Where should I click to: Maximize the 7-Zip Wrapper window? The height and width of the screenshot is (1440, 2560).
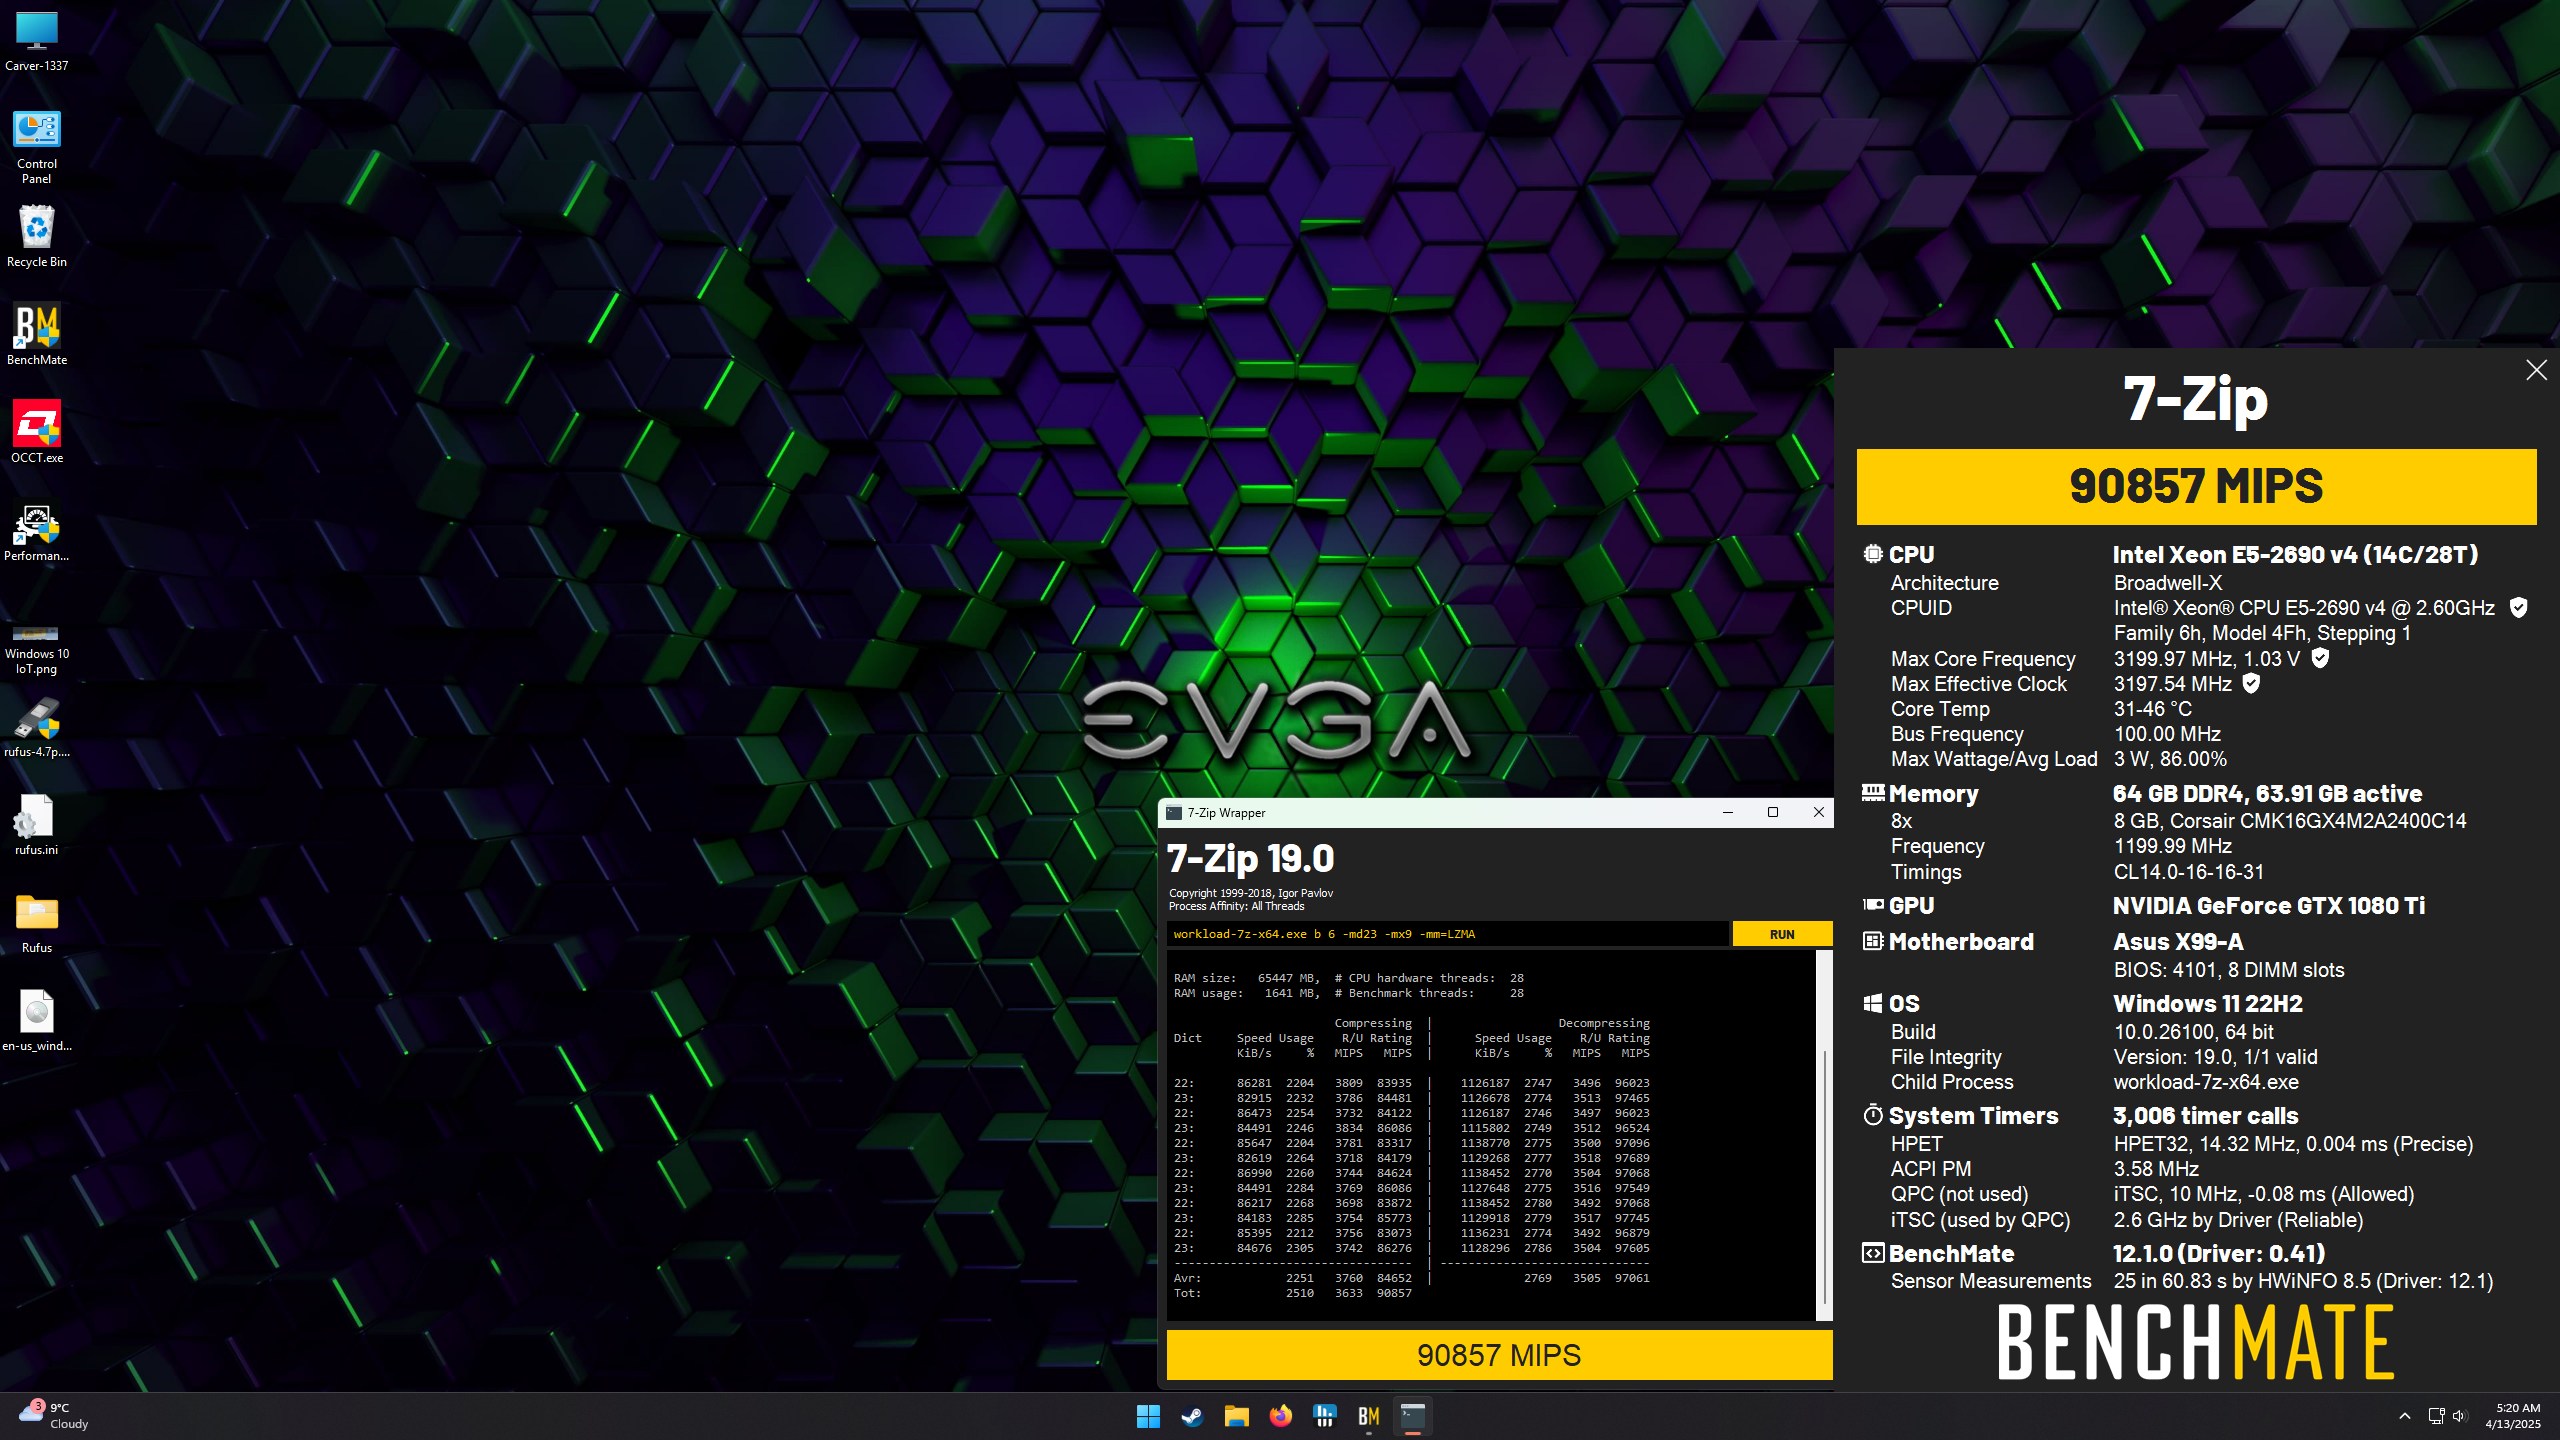tap(1773, 812)
